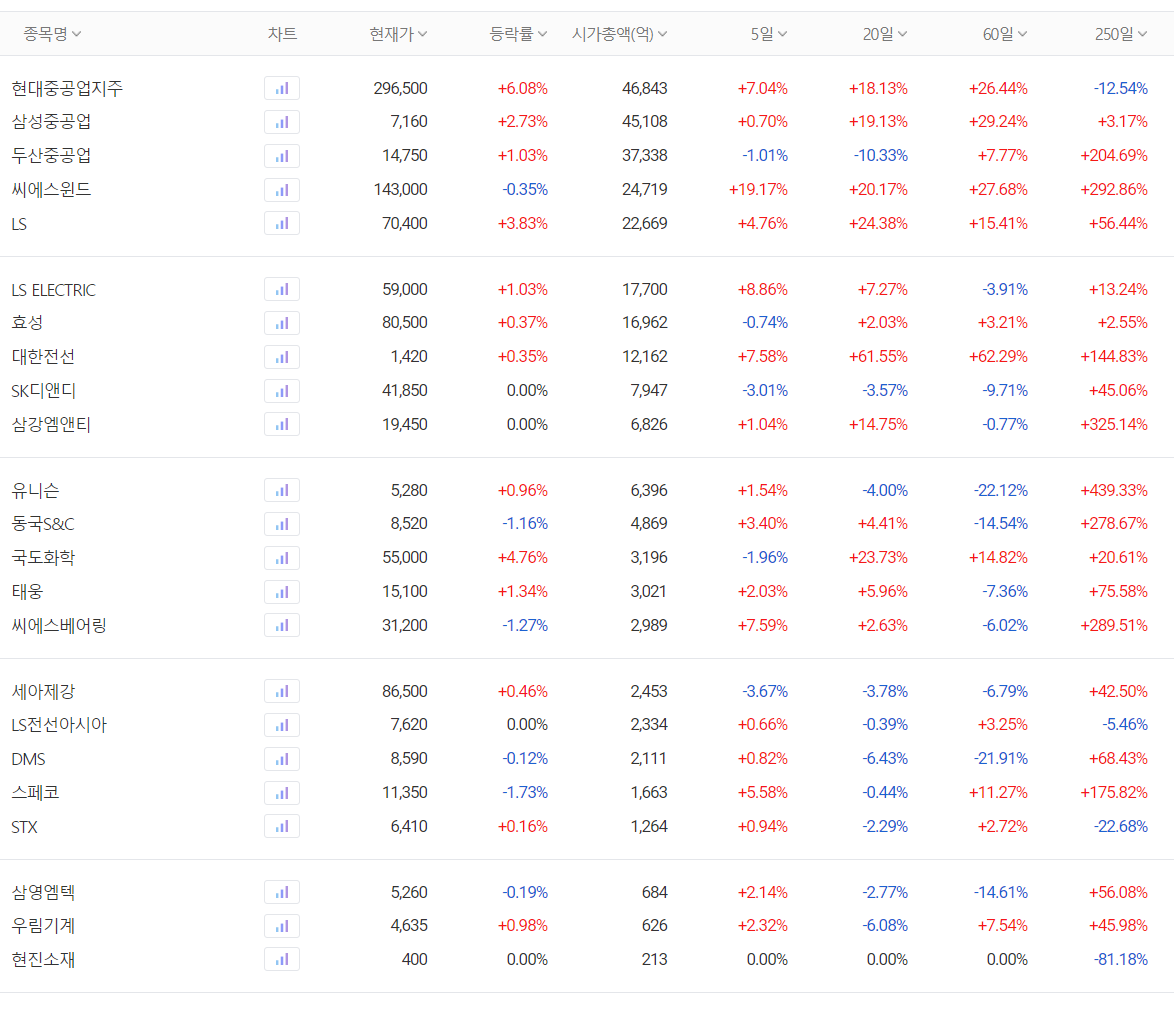Screen dimensions: 1174x1009
Task: Sort by 종목명 column header
Action: (52, 34)
